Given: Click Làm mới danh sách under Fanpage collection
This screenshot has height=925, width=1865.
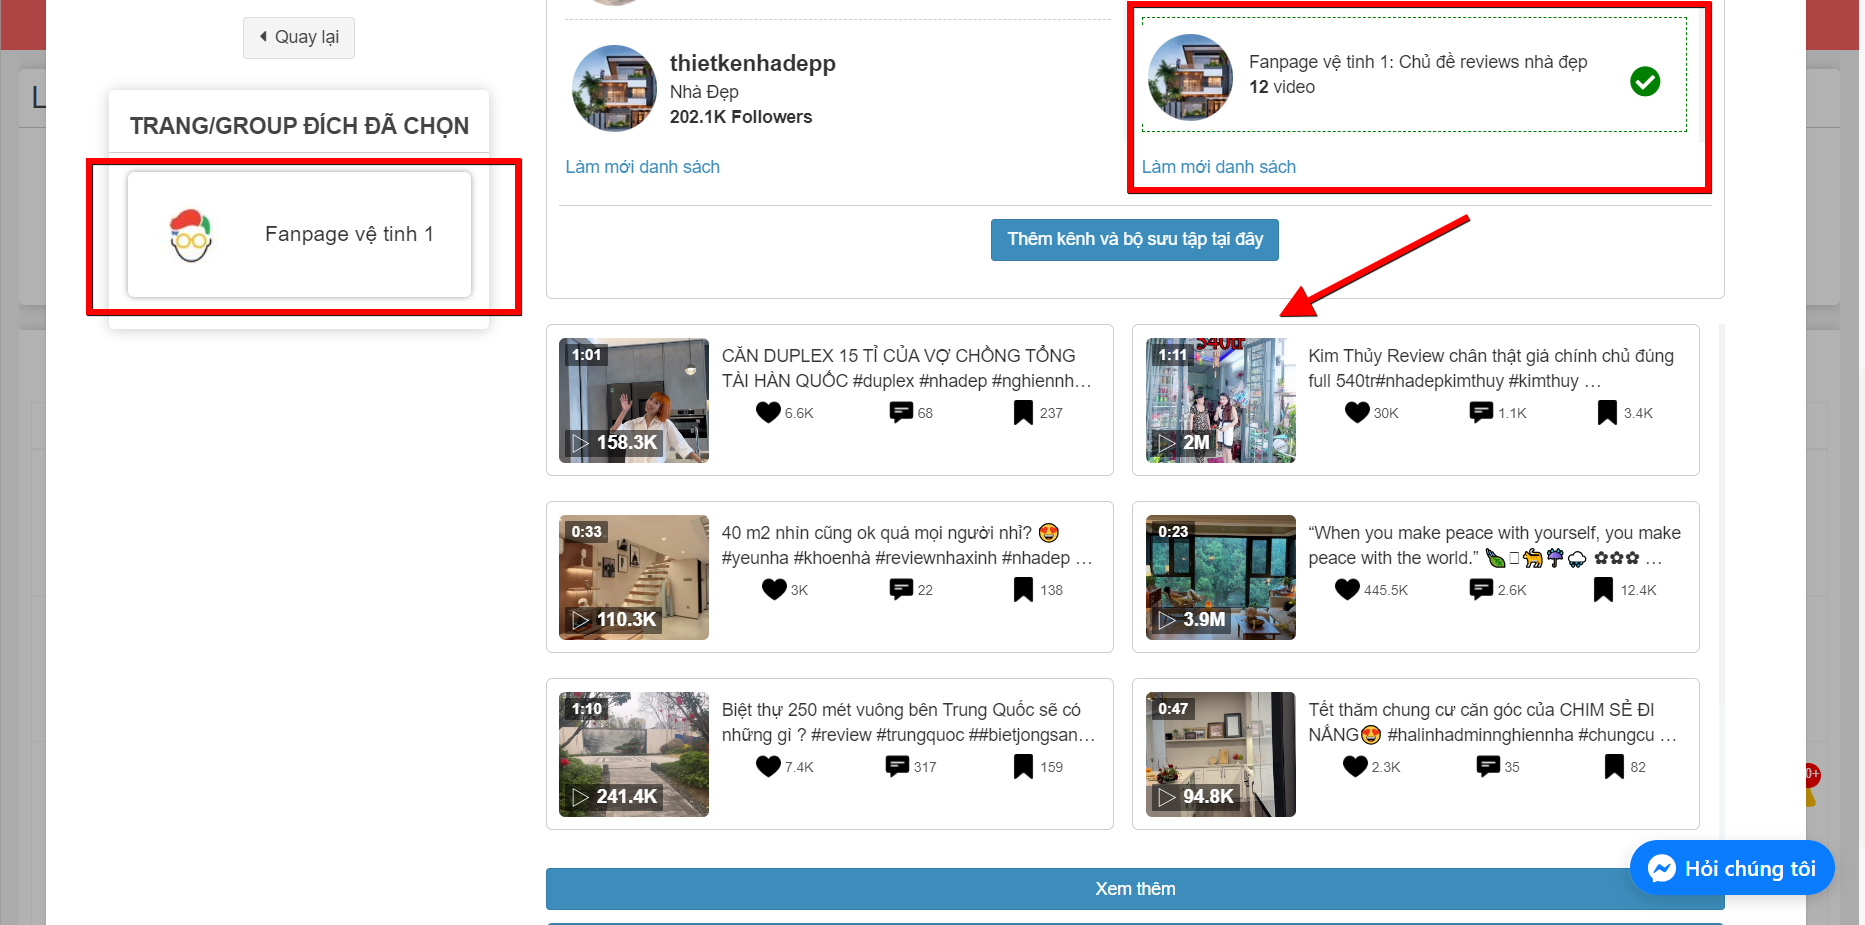Looking at the screenshot, I should tap(1218, 167).
